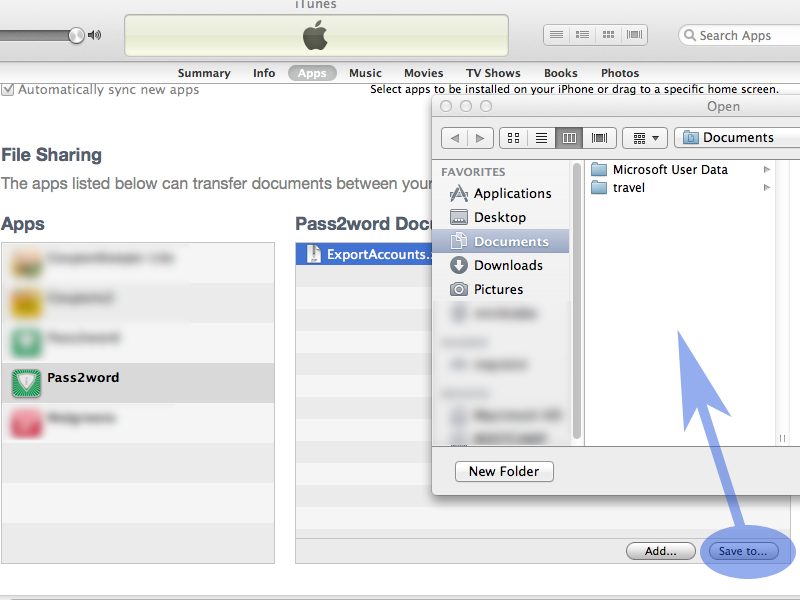Click the Save to... button
This screenshot has width=800, height=600.
[743, 551]
